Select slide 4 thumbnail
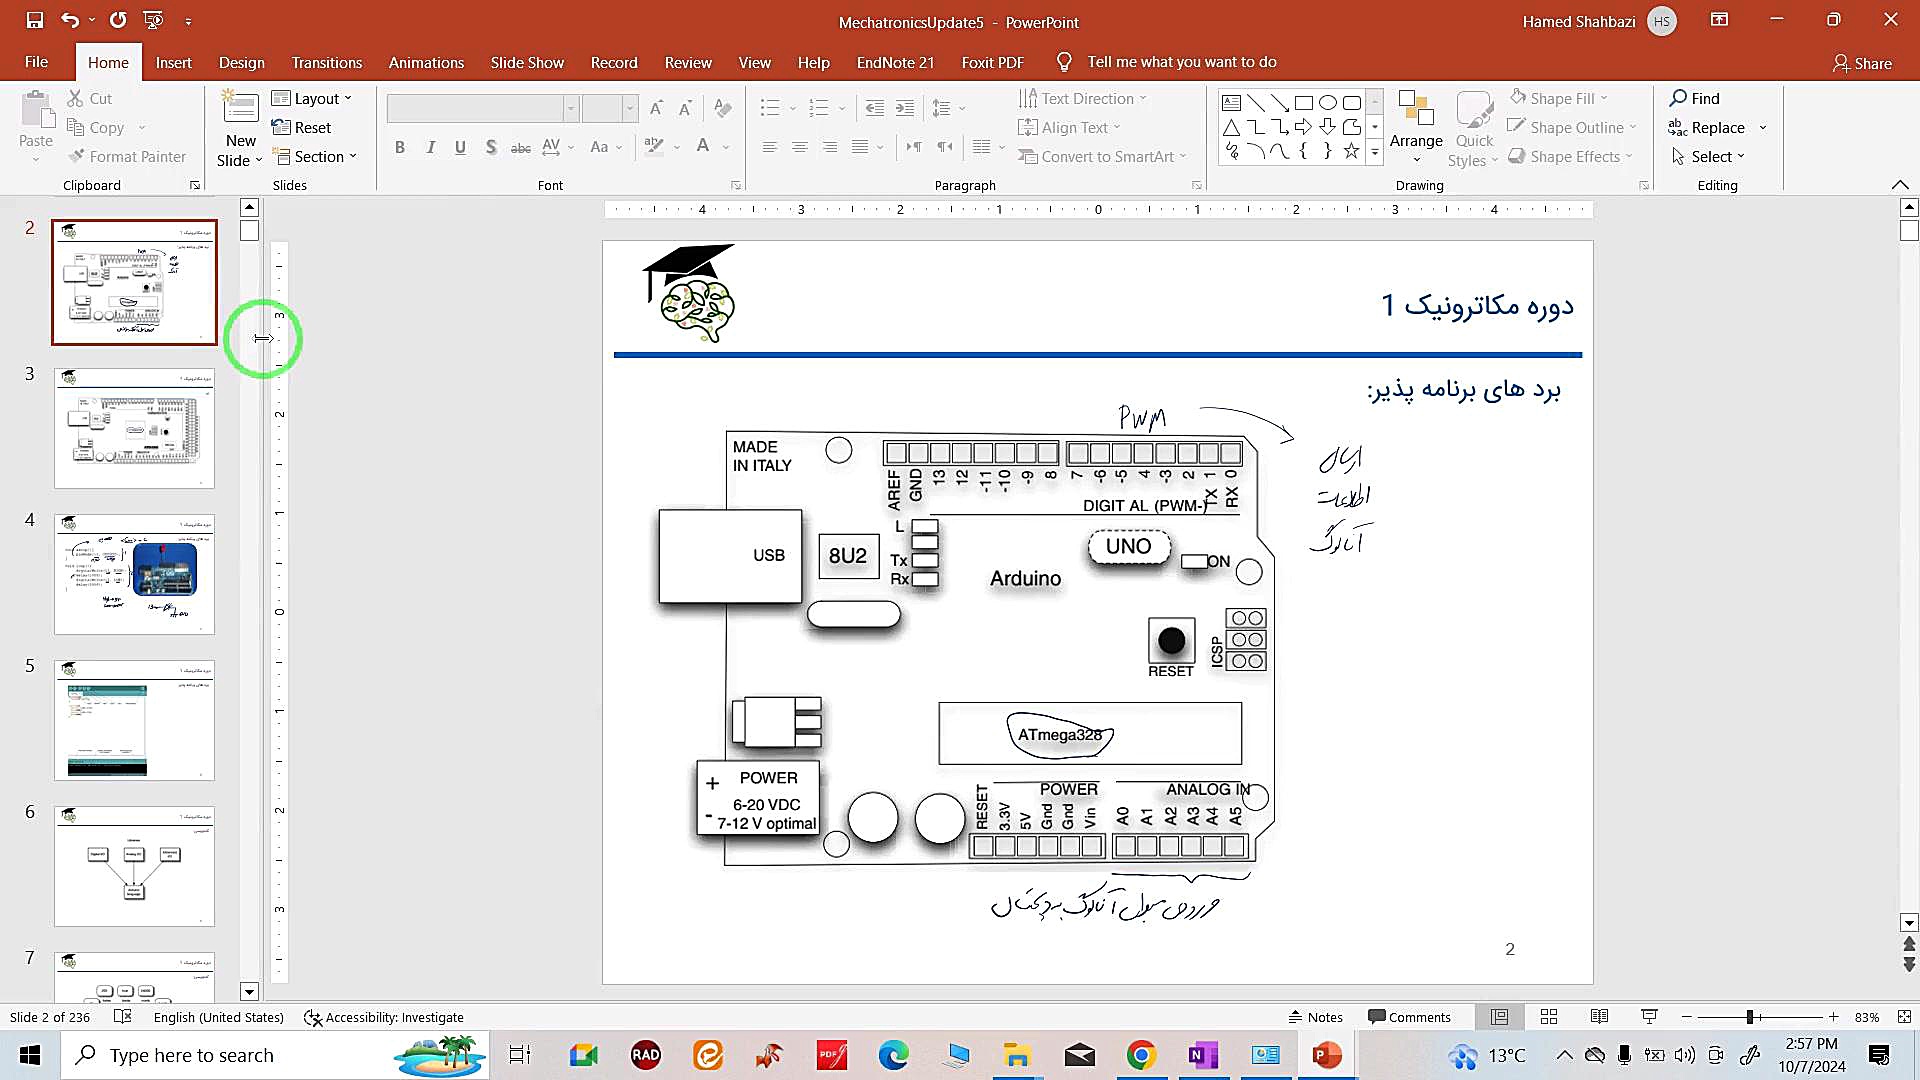The width and height of the screenshot is (1920, 1080). click(x=134, y=574)
